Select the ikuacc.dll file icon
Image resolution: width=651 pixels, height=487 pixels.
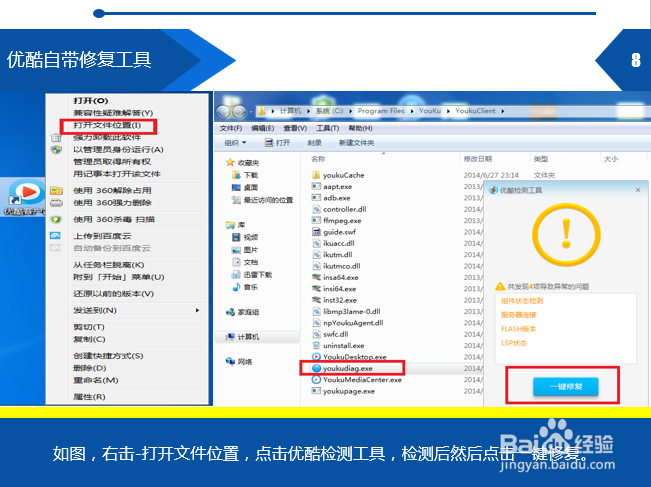point(316,243)
